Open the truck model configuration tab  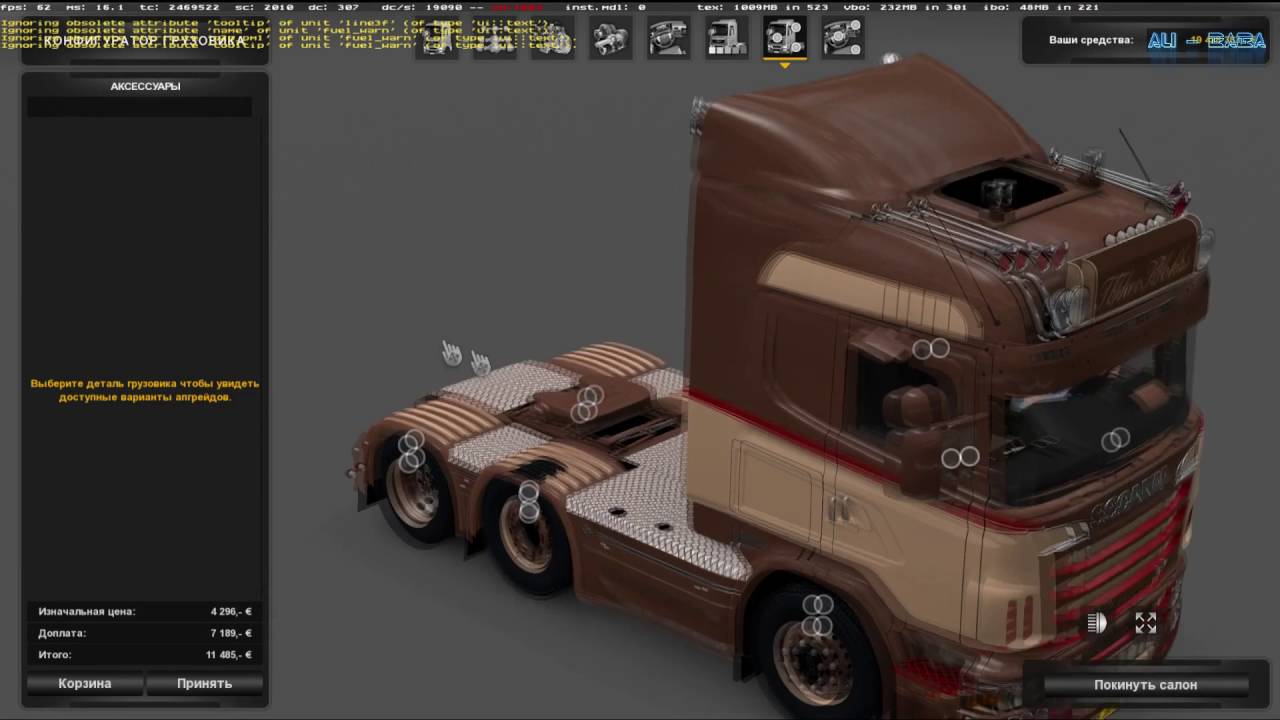437,39
